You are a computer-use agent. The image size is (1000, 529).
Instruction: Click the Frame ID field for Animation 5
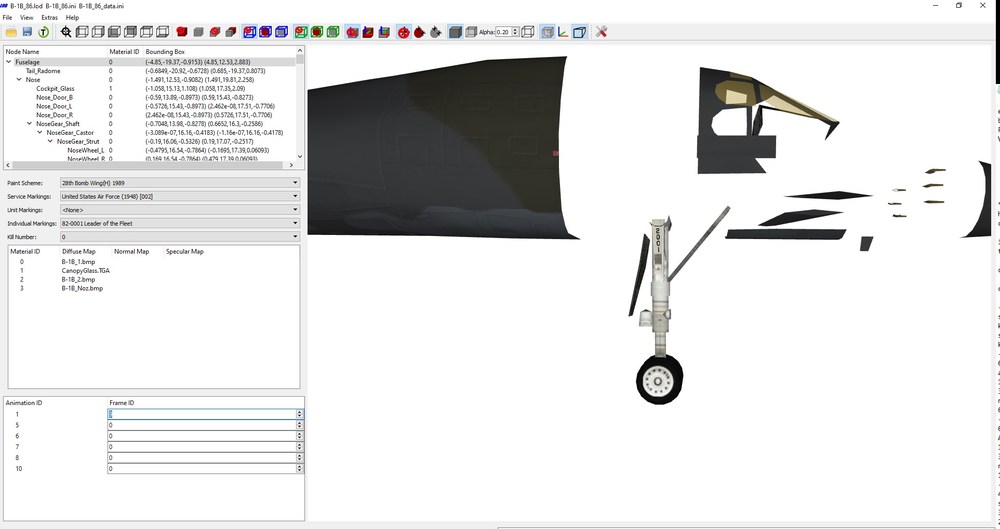pos(205,425)
